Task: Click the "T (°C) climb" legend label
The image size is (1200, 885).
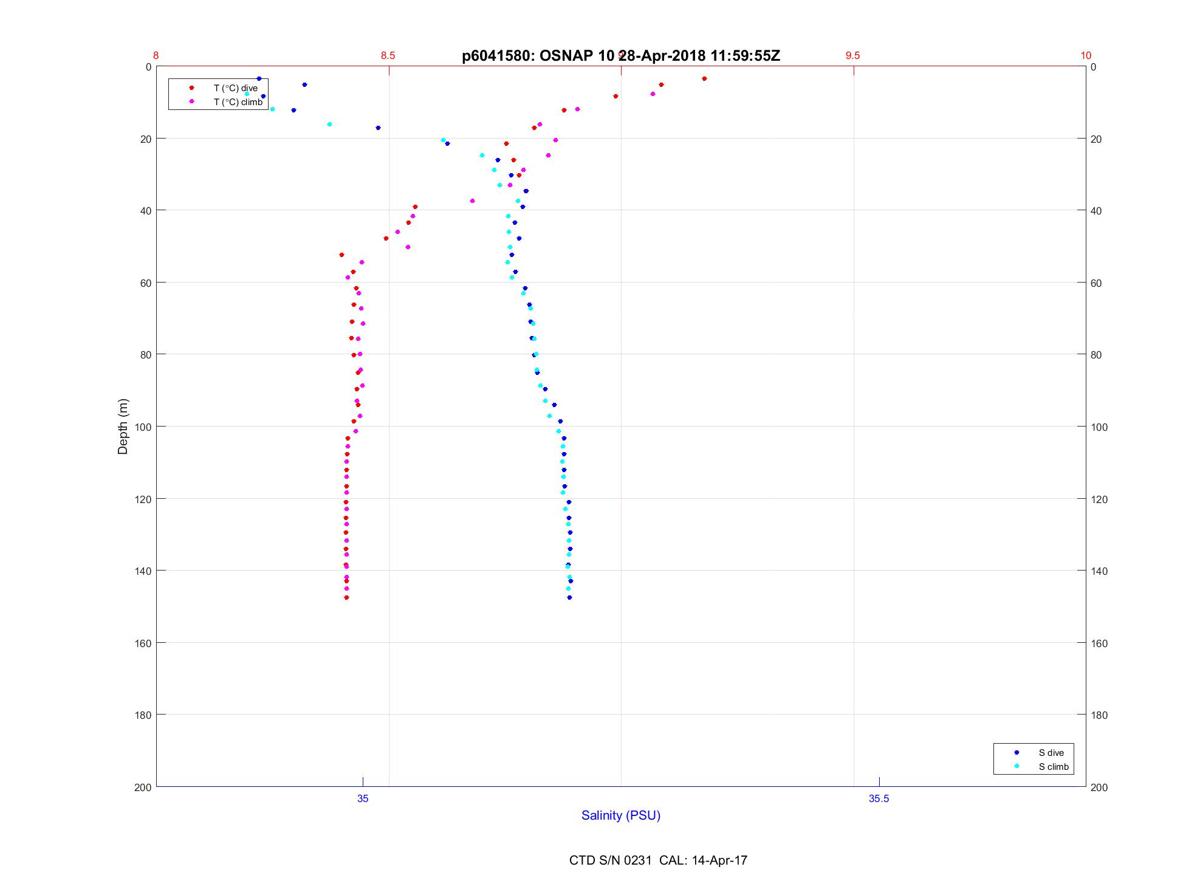Action: click(238, 102)
